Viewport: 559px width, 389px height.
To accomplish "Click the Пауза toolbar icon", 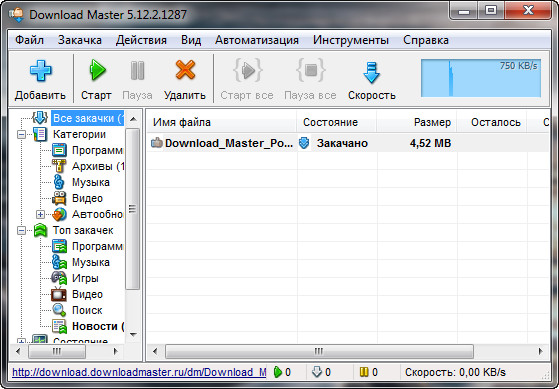I will (x=137, y=71).
